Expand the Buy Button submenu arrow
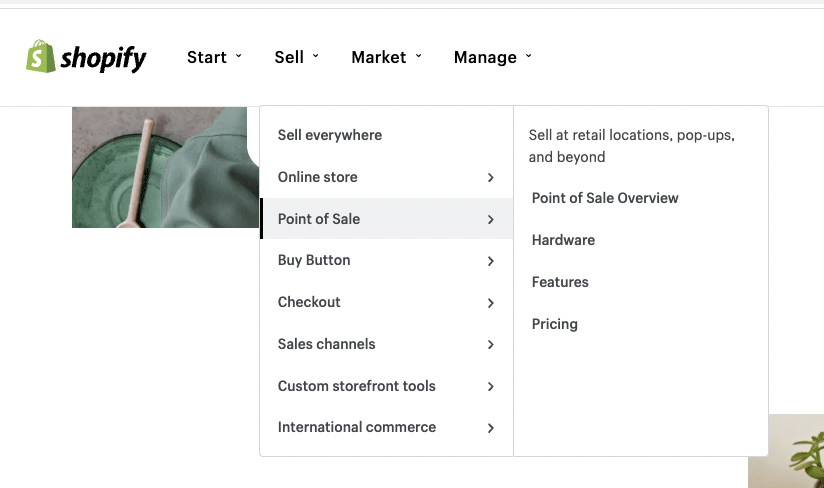The width and height of the screenshot is (824, 488). (490, 261)
